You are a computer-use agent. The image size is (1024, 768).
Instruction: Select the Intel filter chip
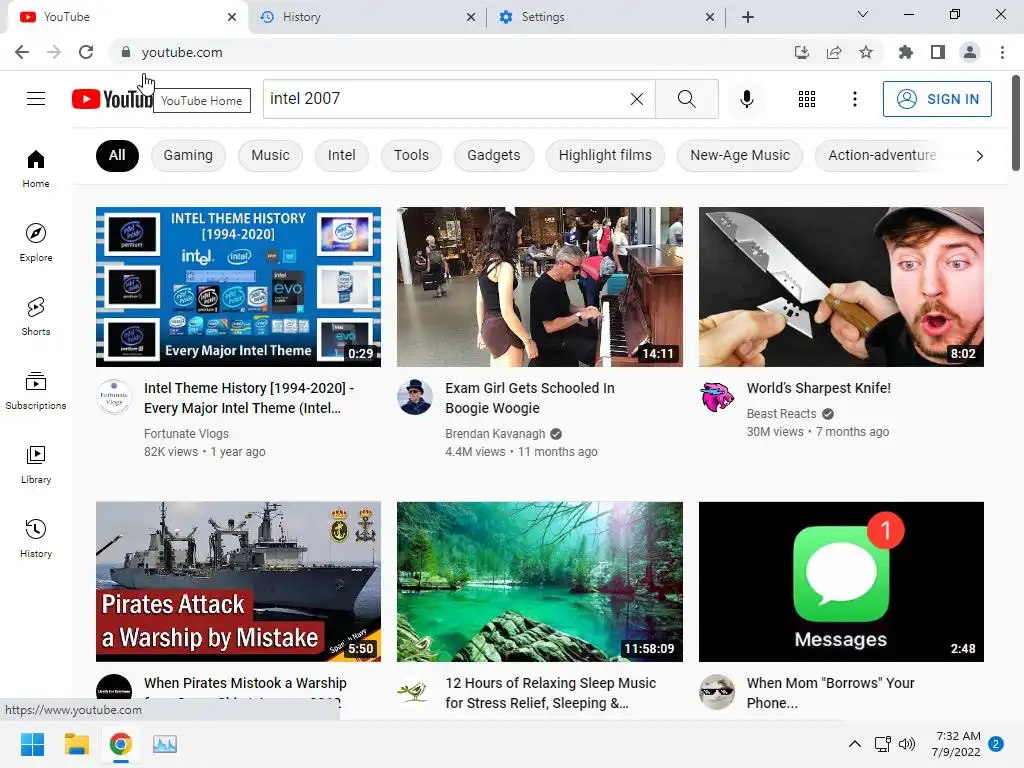coord(342,155)
